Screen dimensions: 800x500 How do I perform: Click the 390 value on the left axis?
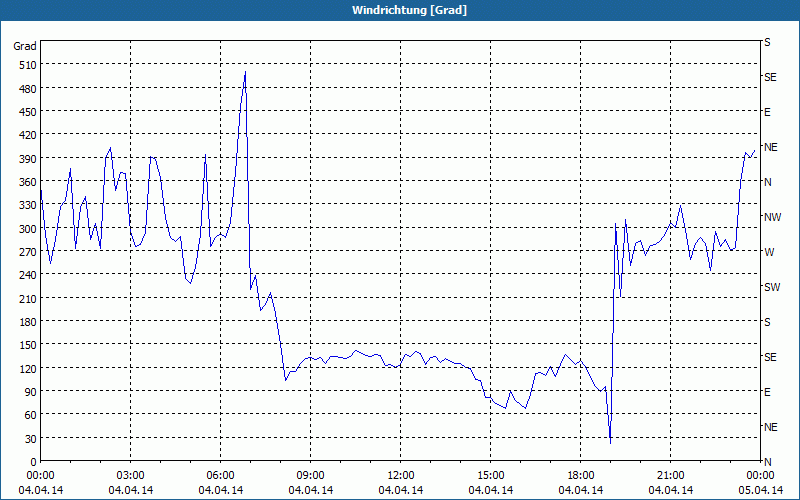point(28,159)
